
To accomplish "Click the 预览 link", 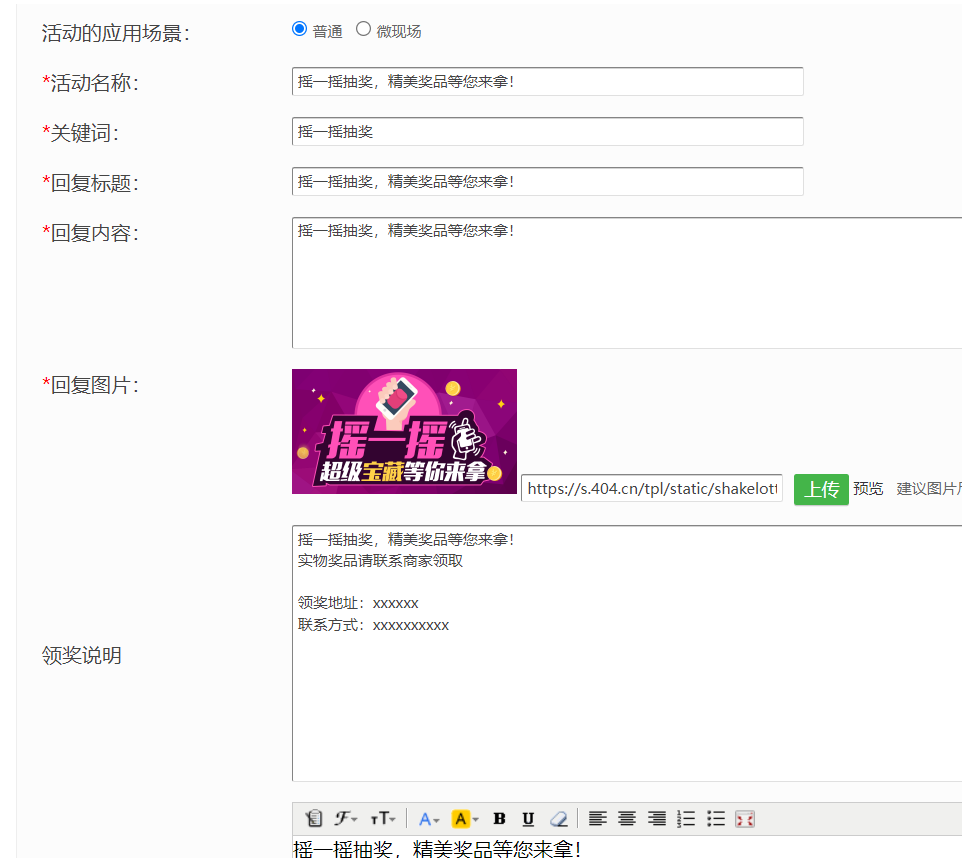I will click(868, 489).
